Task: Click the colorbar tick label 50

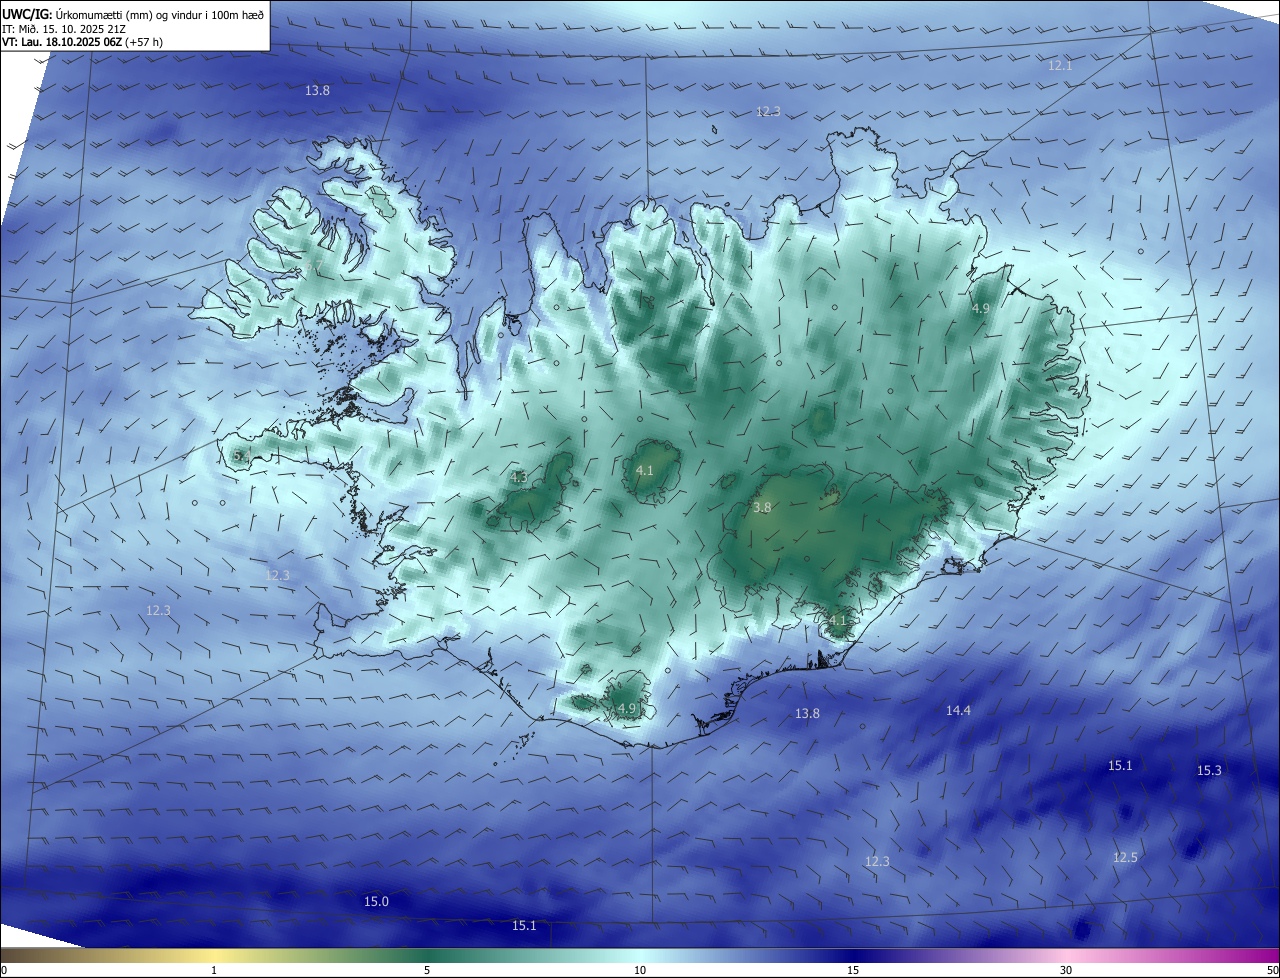Action: pyautogui.click(x=1272, y=970)
